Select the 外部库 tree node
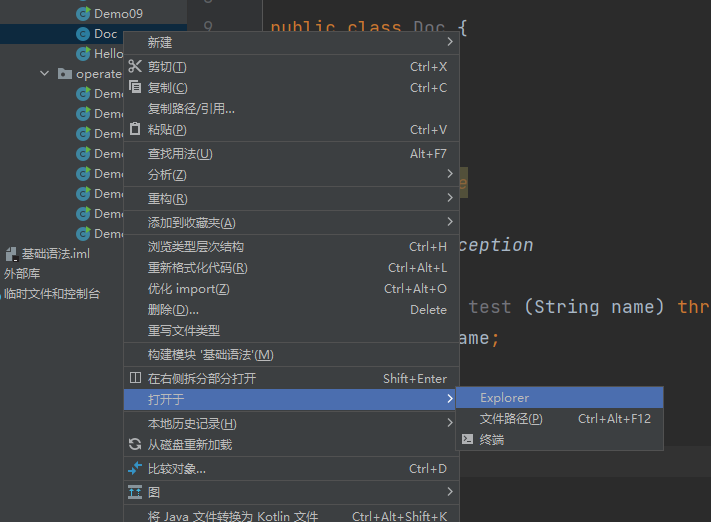This screenshot has width=711, height=522. 22,273
